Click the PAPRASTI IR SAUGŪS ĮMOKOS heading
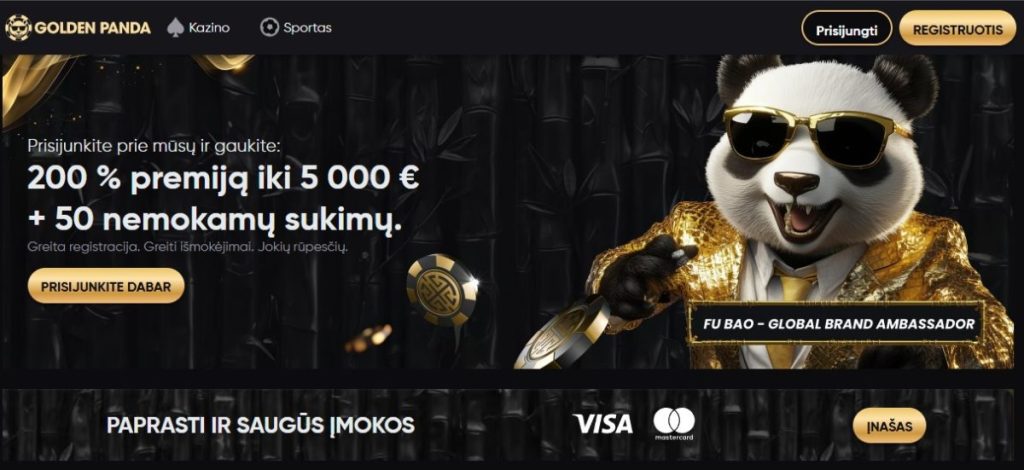1024x470 pixels. 261,426
